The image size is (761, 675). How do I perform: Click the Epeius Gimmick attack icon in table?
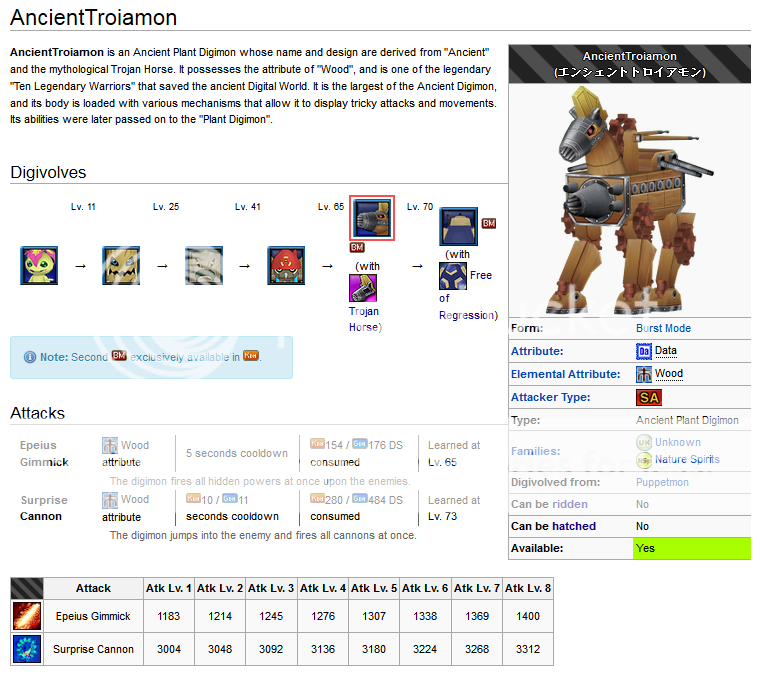click(x=27, y=616)
